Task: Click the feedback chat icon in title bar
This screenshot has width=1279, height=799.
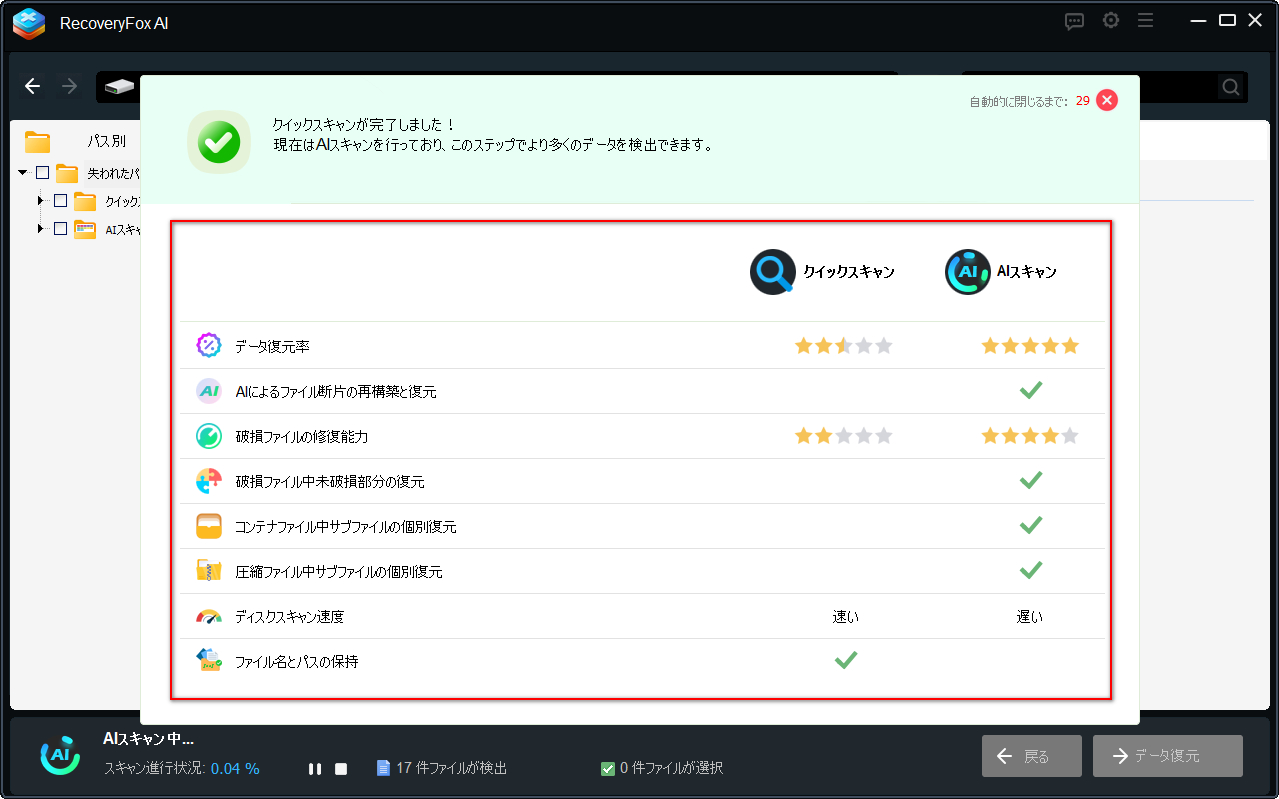Action: click(1074, 21)
